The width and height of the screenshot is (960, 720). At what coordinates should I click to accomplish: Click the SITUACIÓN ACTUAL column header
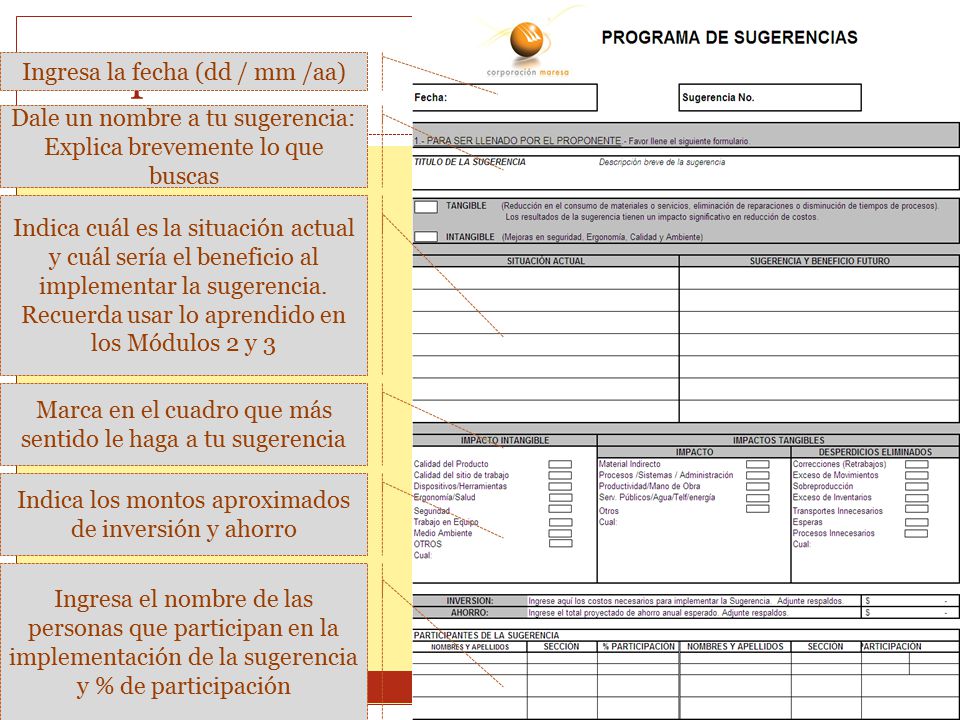(x=546, y=261)
